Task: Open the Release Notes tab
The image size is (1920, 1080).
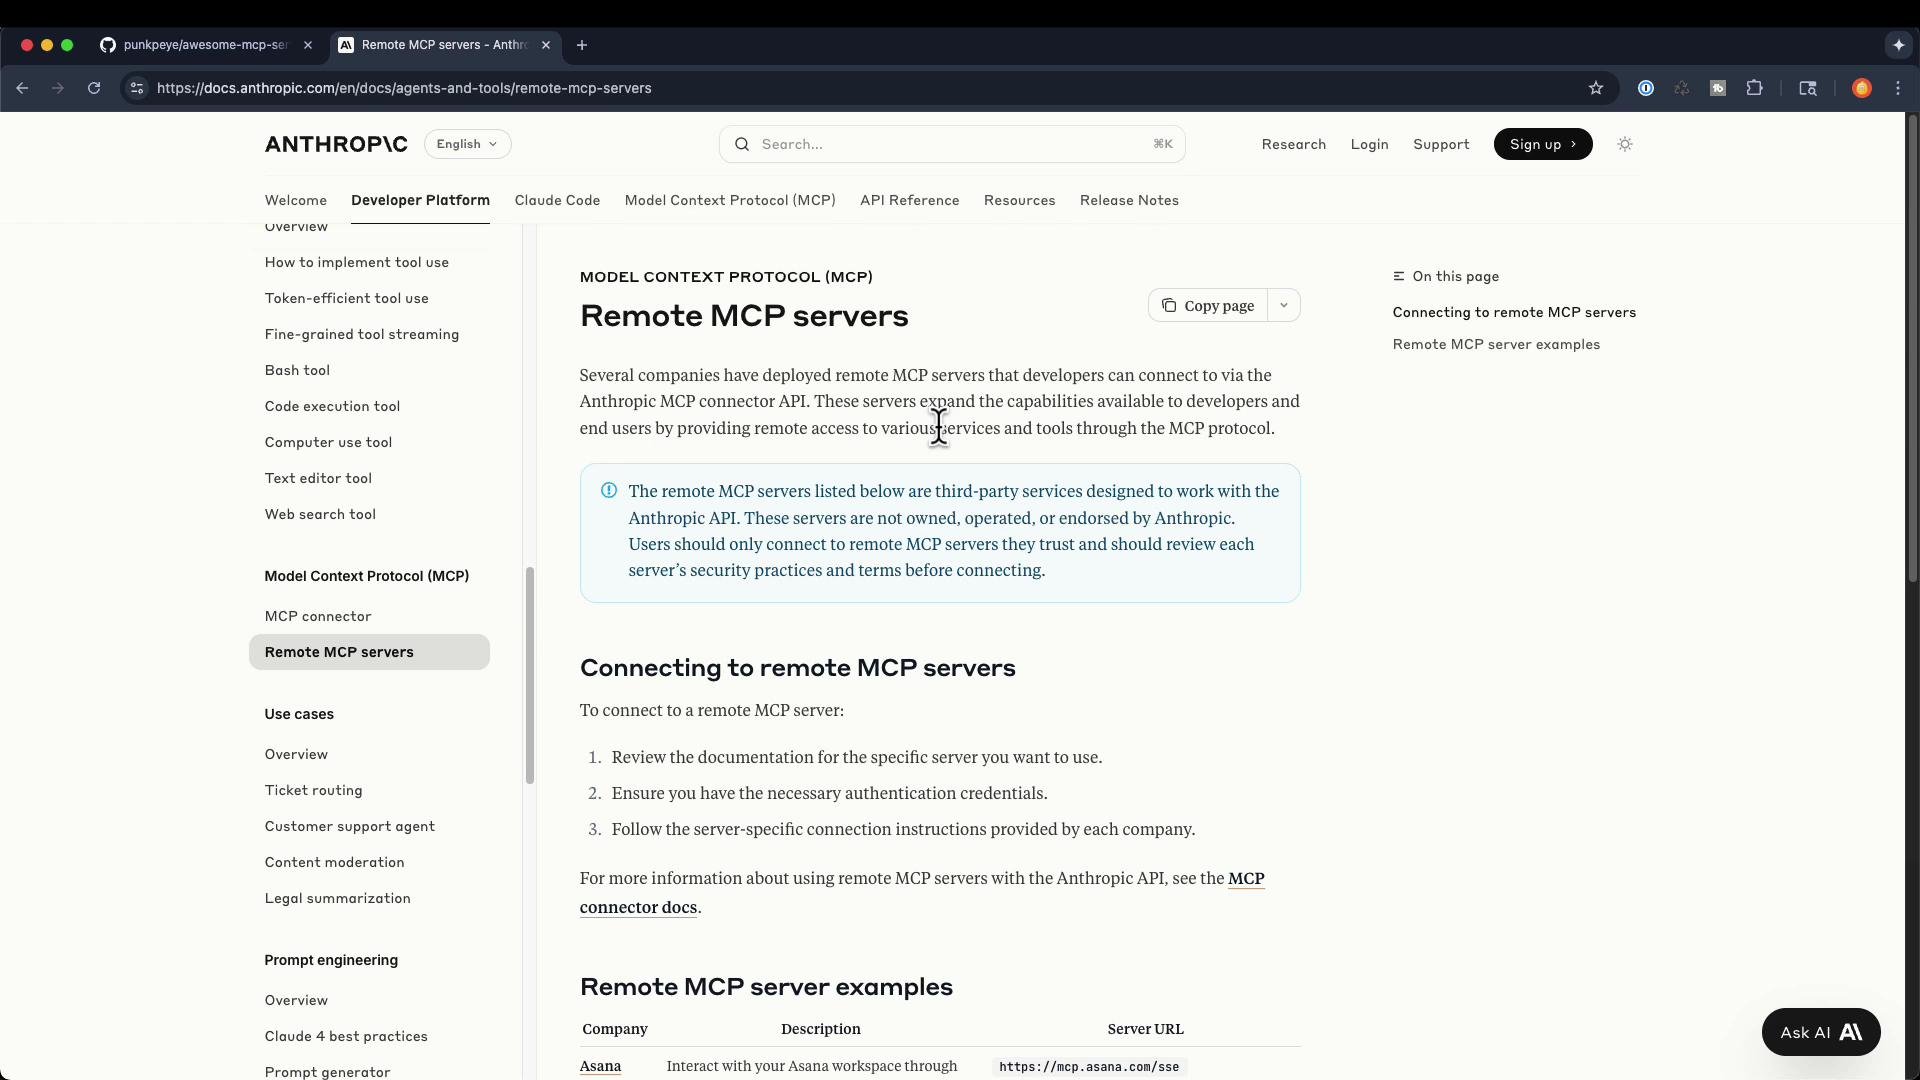Action: [x=1129, y=200]
